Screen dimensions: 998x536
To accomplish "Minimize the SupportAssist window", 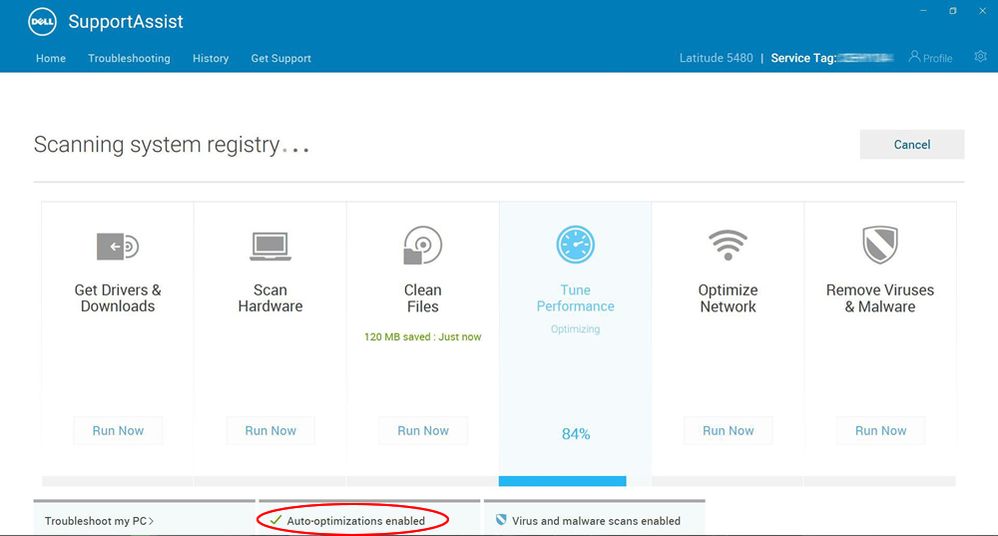I will (923, 11).
